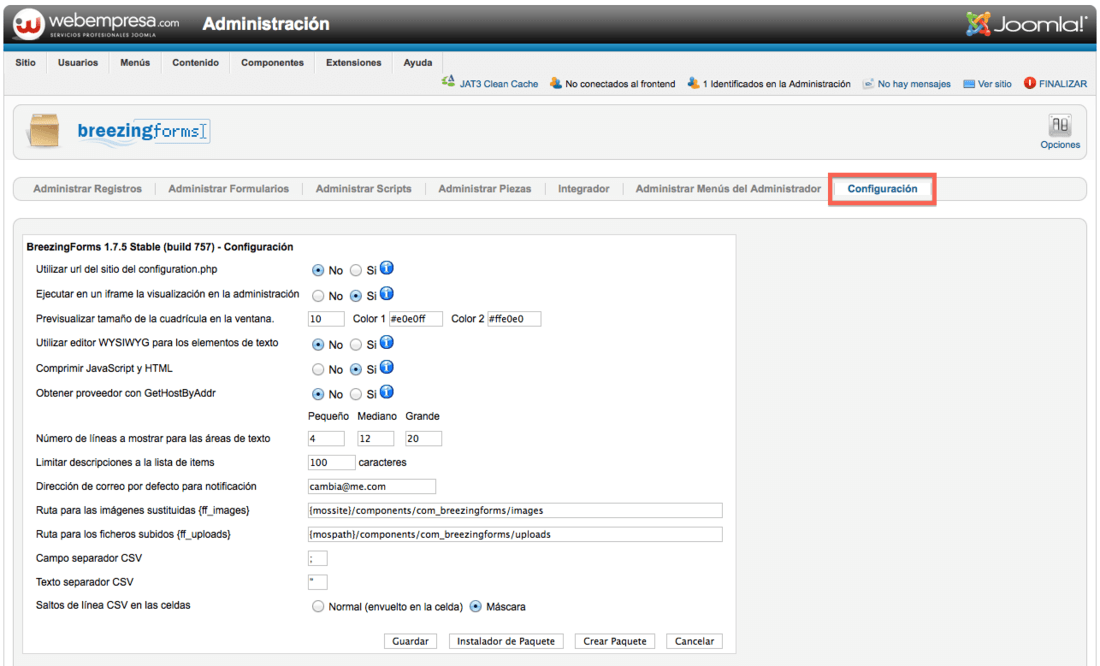1100x666 pixels.
Task: Open the Sitio menu
Action: [25, 62]
